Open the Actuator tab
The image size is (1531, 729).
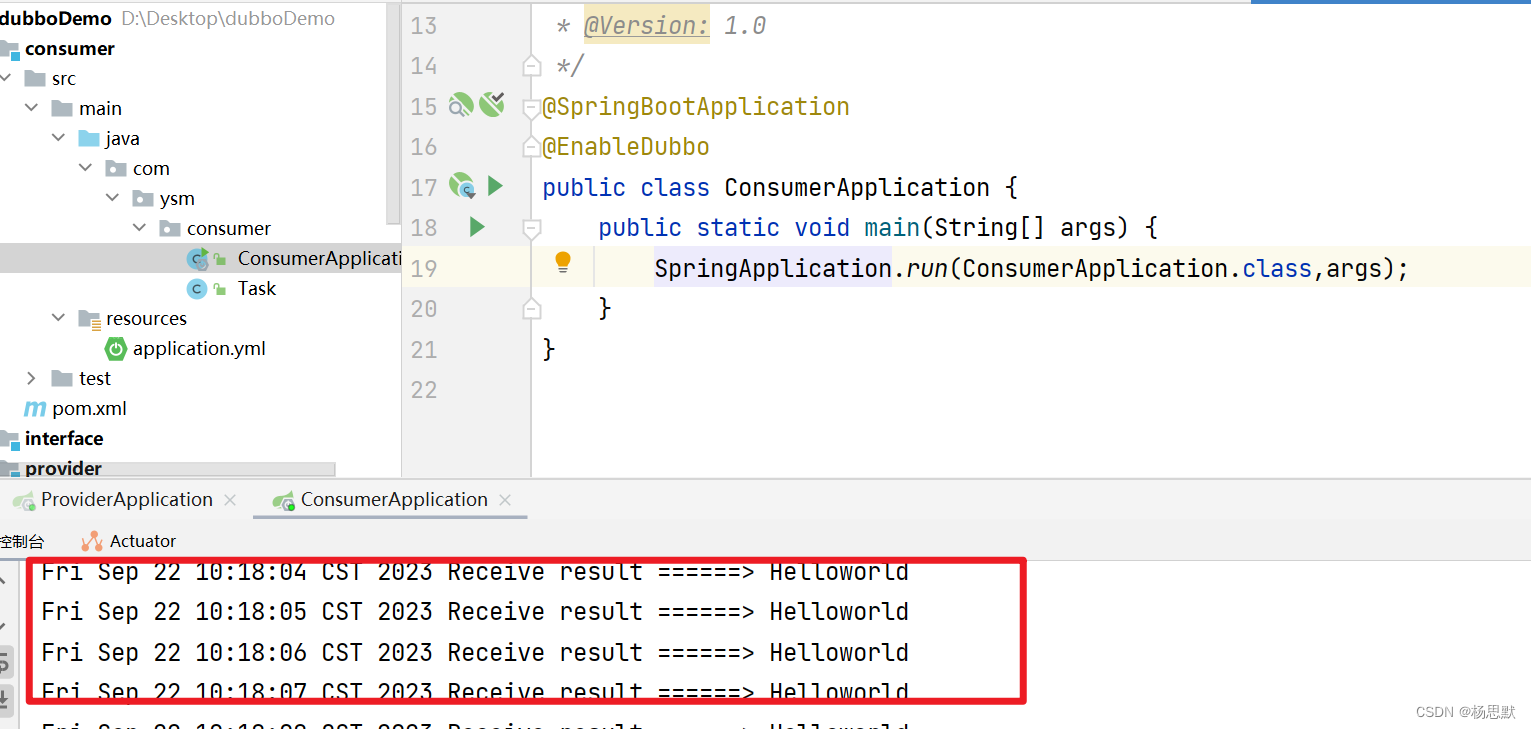(x=128, y=541)
